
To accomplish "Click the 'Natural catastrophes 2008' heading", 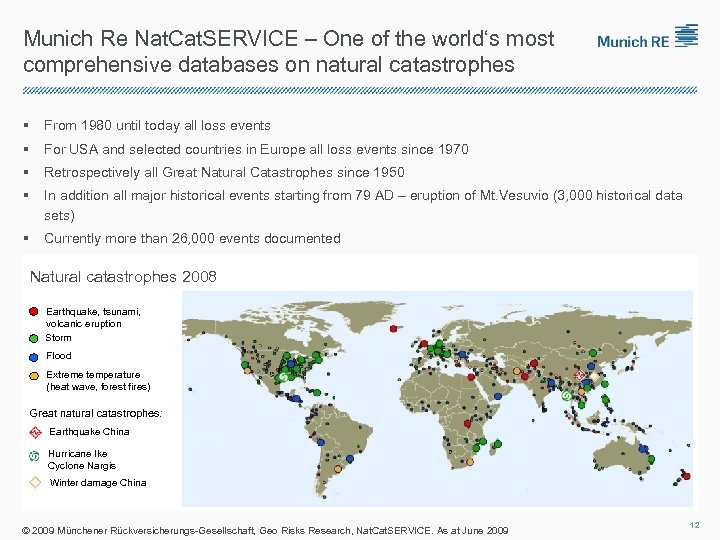I will (123, 277).
